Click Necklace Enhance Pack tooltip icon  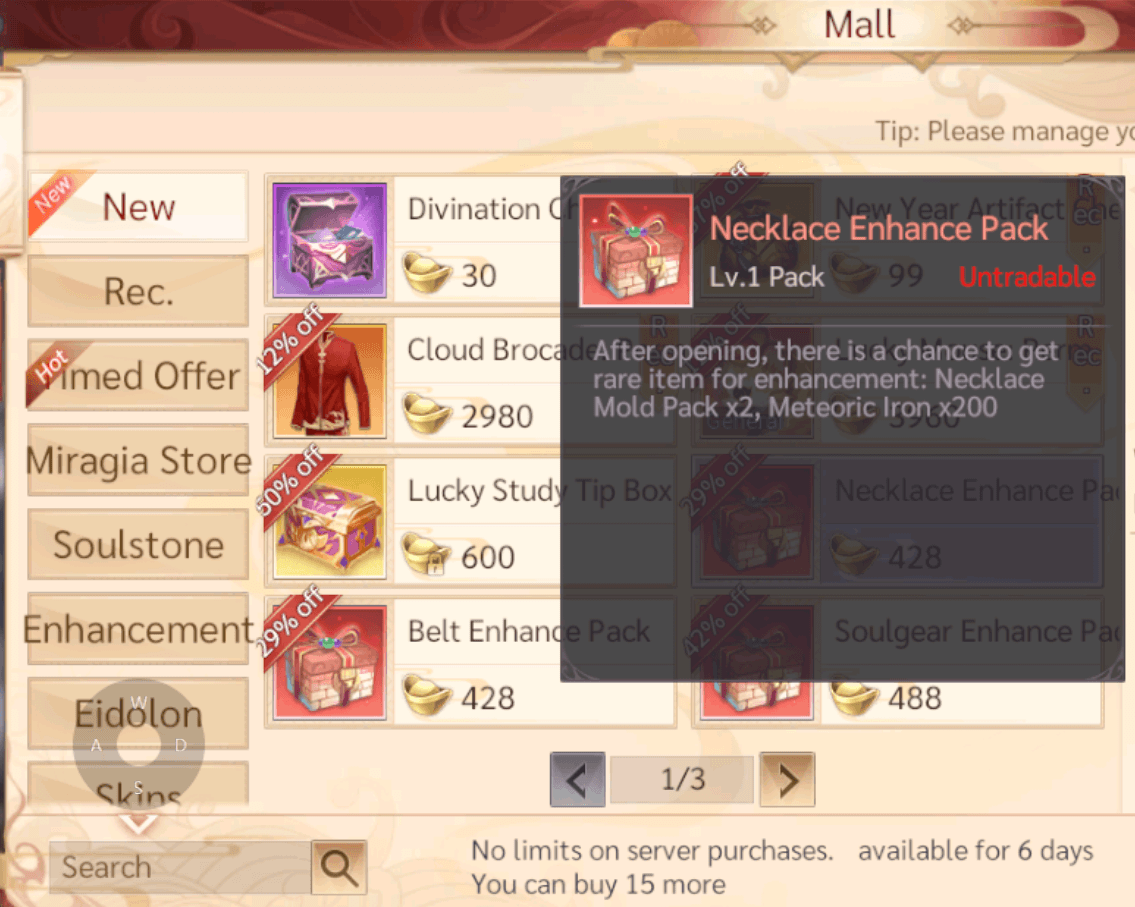tap(636, 250)
